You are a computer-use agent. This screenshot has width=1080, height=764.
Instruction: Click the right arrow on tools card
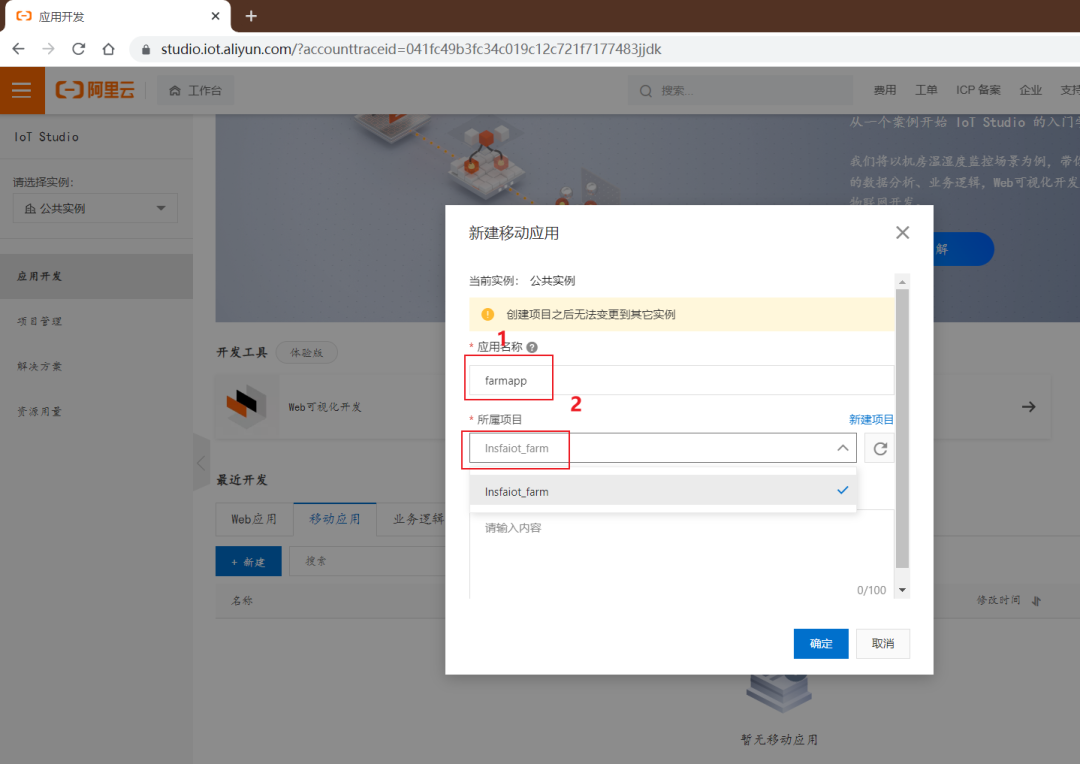1028,407
